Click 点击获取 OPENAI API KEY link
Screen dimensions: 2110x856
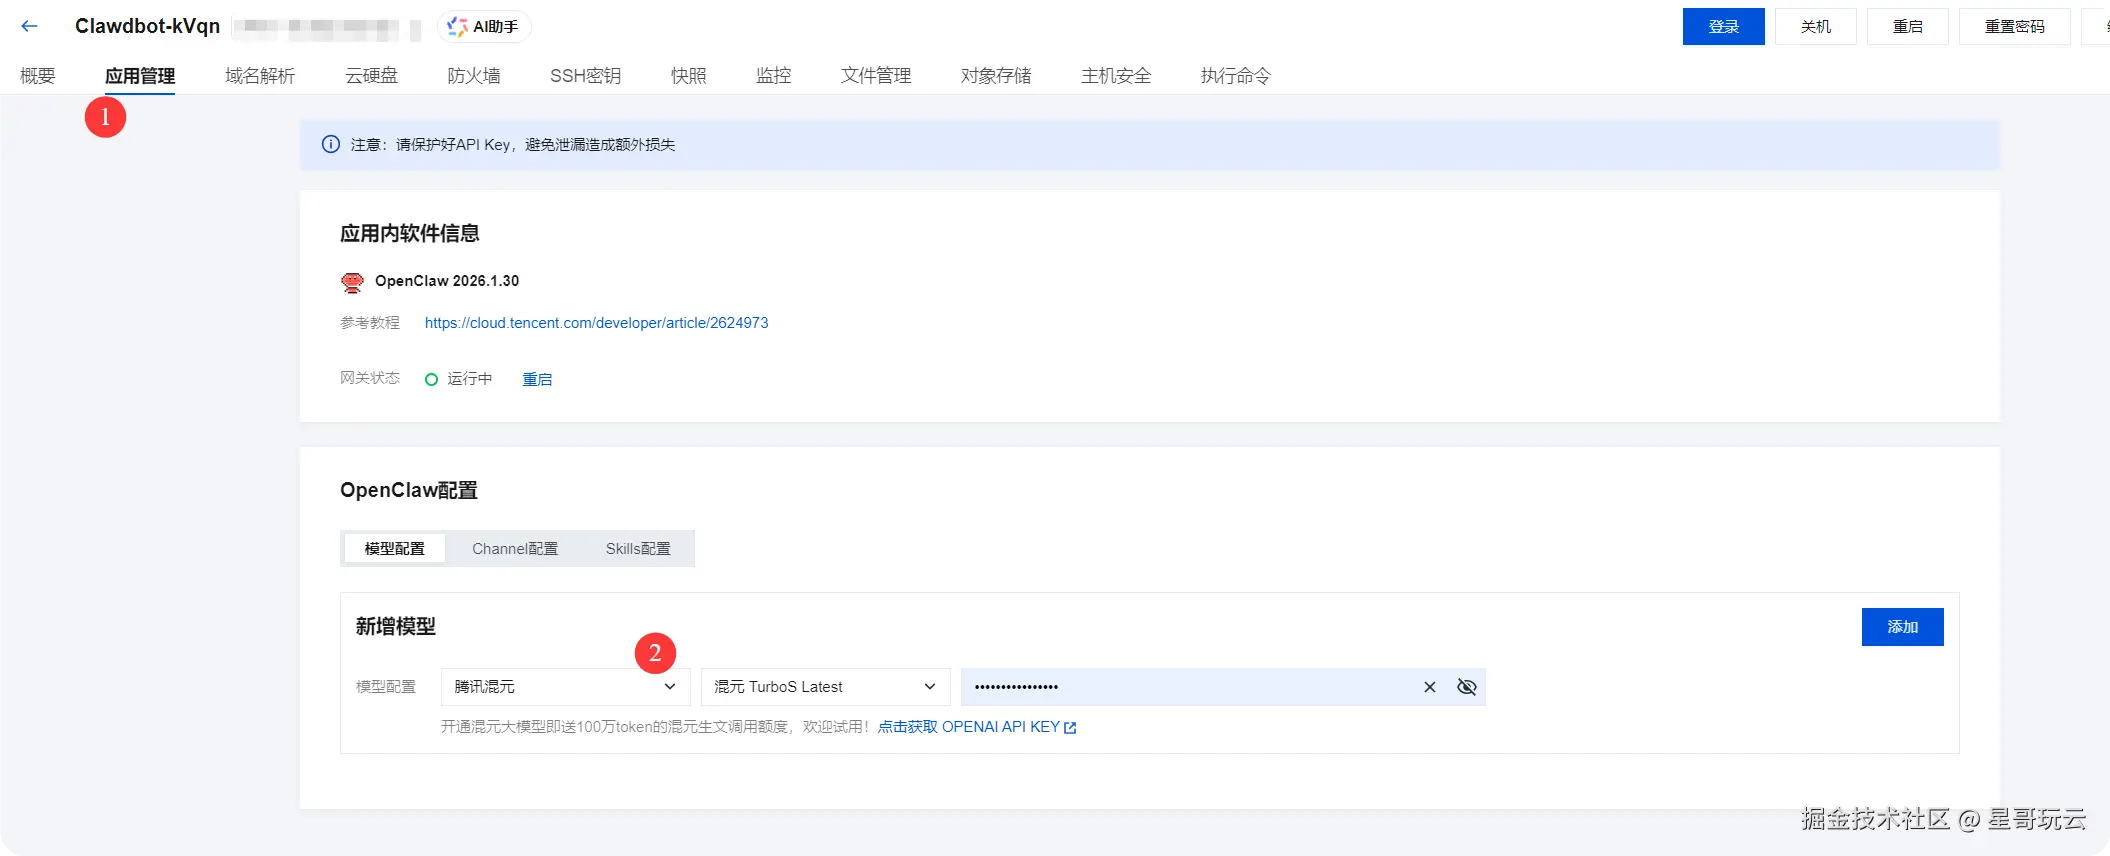click(968, 727)
